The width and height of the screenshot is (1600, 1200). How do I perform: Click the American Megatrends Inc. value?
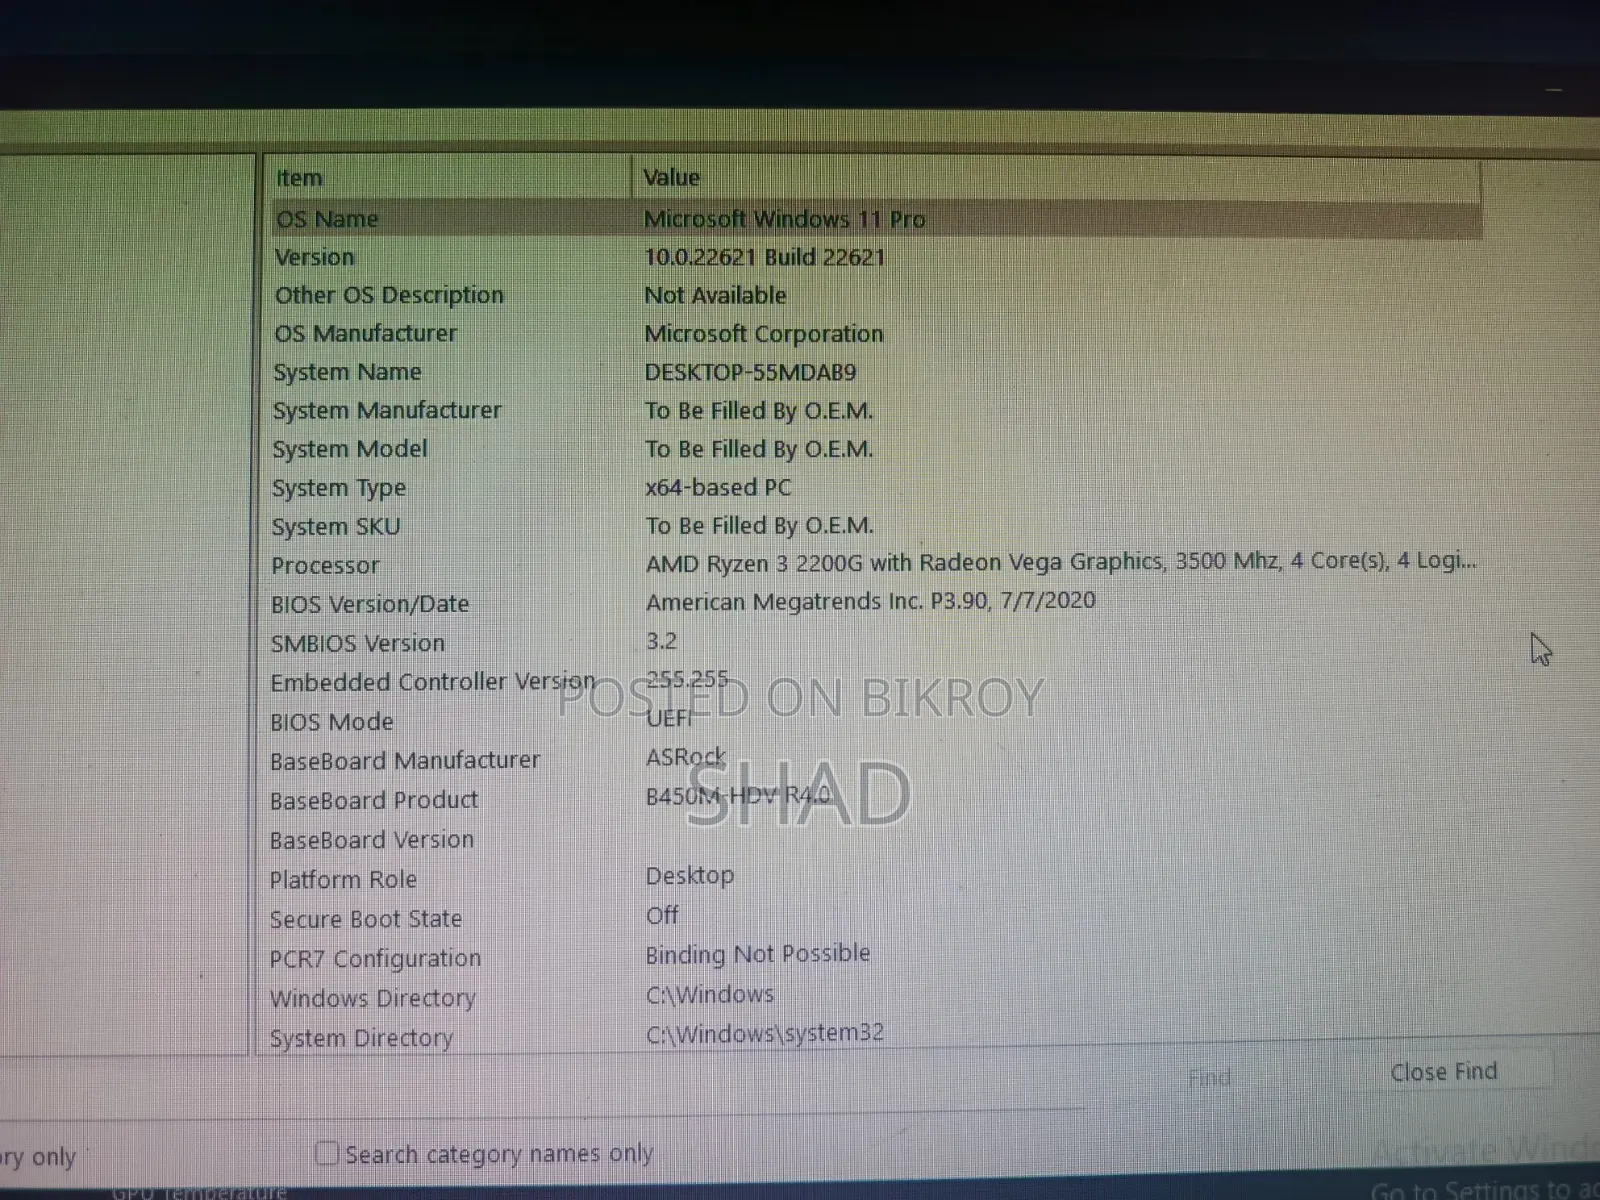click(x=870, y=601)
